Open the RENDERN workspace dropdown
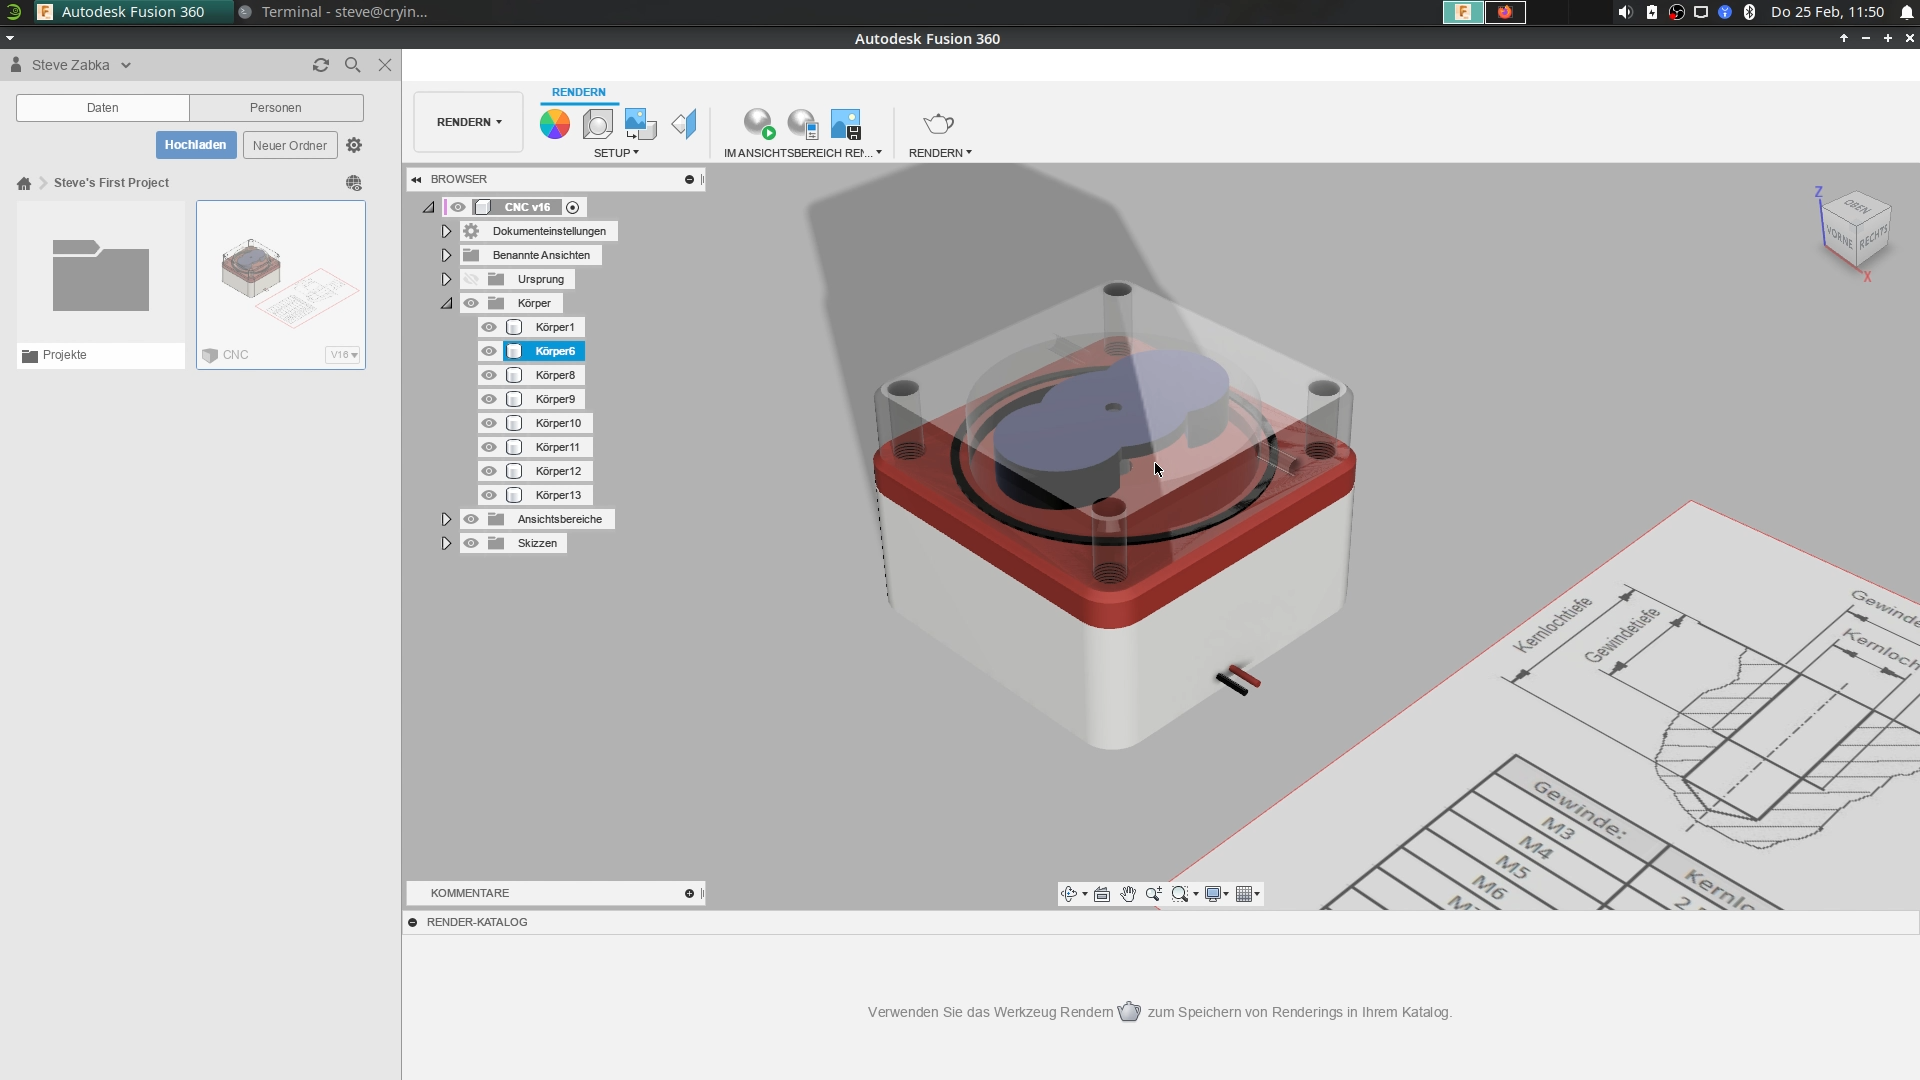 (469, 122)
